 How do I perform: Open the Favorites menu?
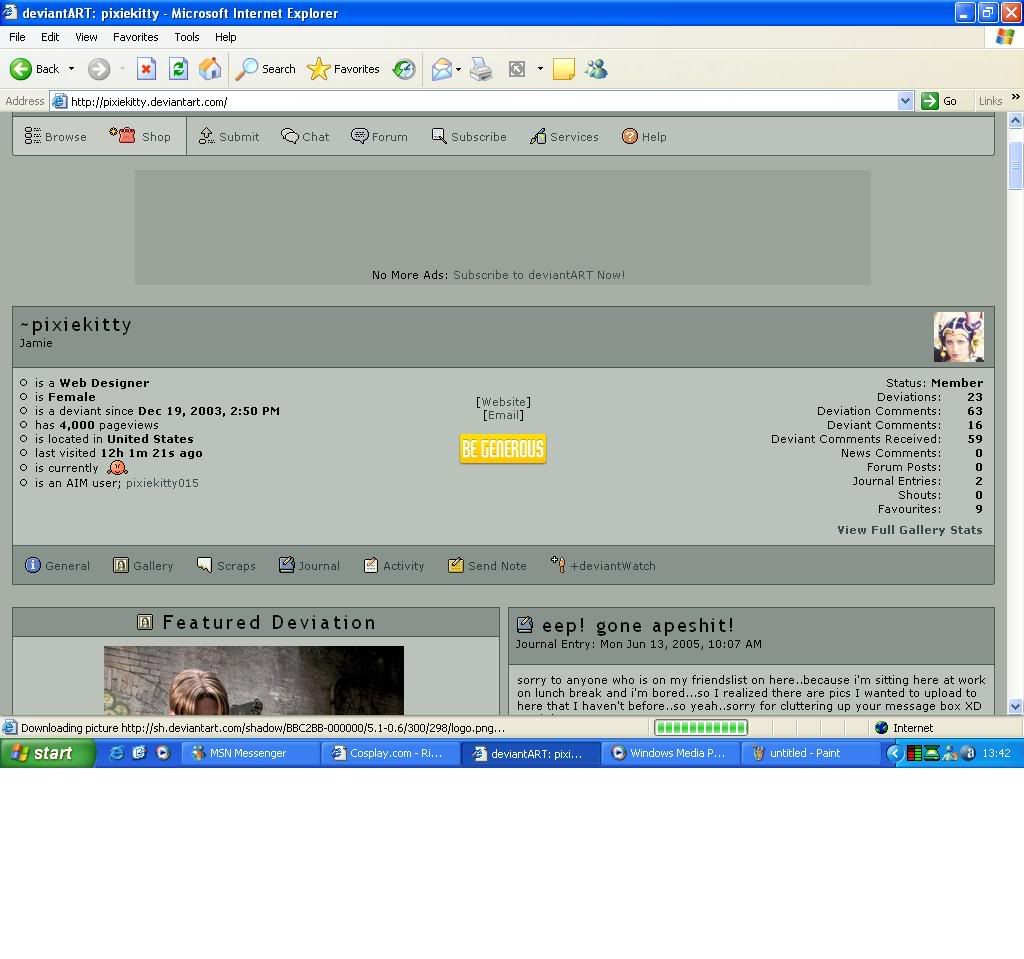click(x=135, y=37)
